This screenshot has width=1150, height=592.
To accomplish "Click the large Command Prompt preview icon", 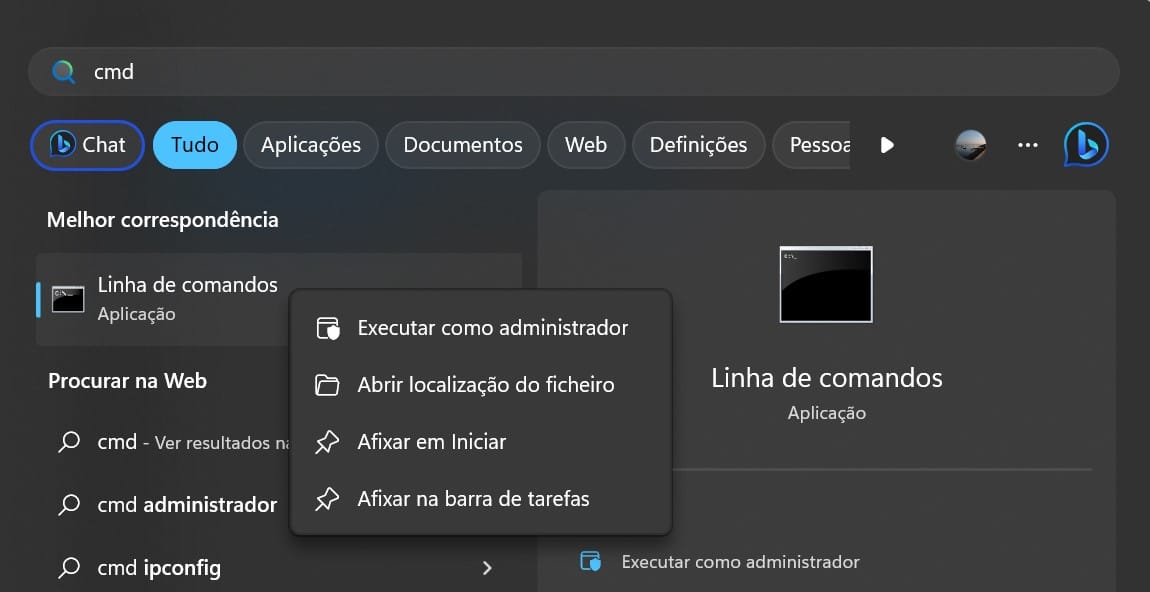I will click(826, 285).
